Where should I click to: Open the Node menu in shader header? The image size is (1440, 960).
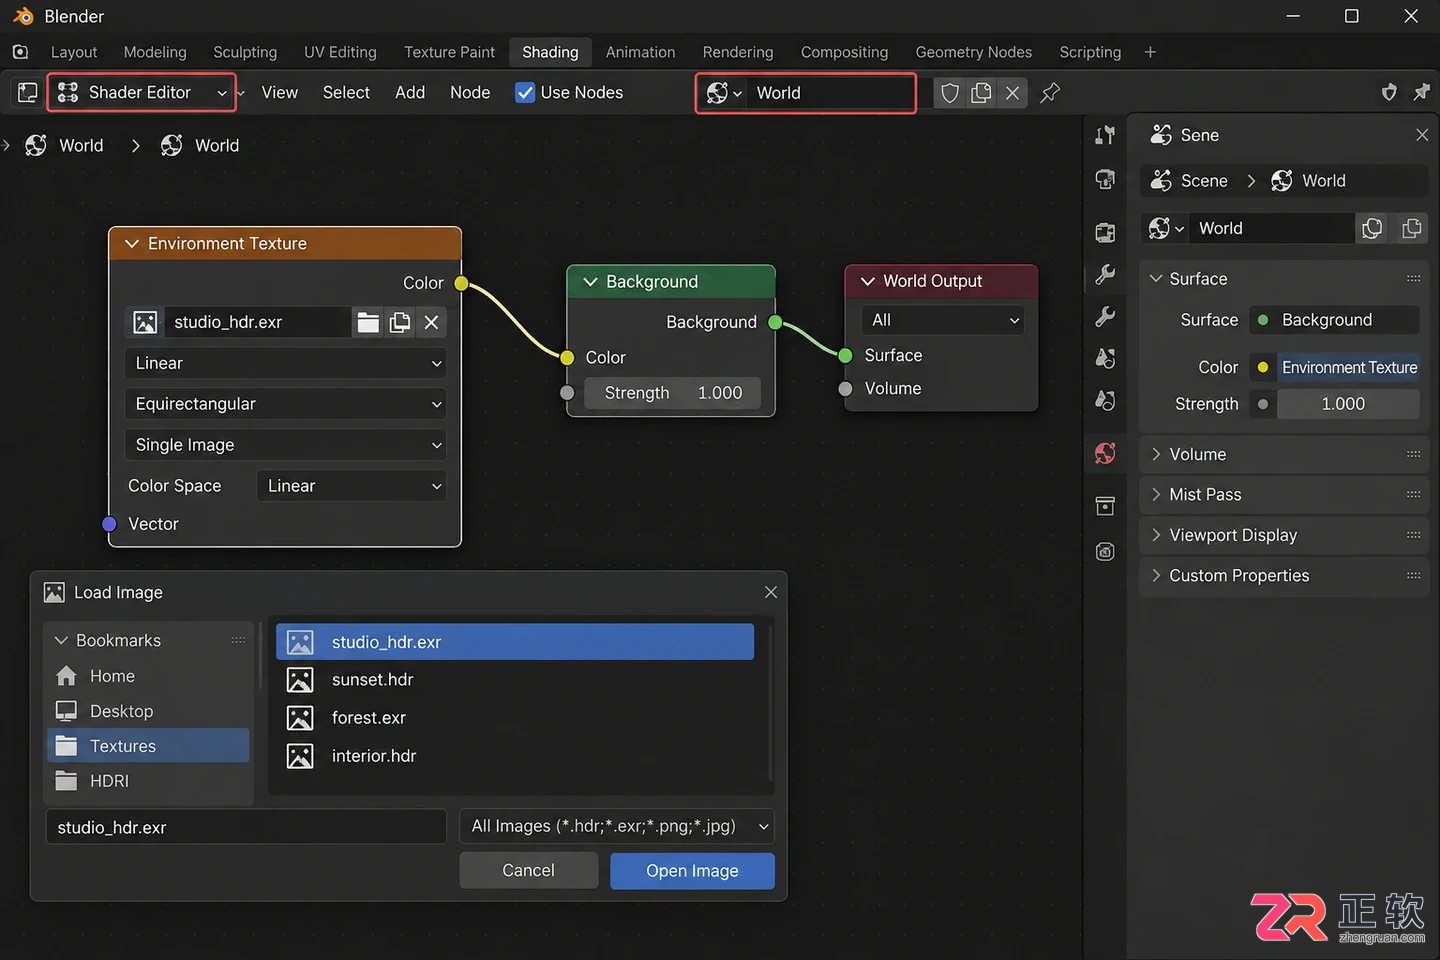470,93
